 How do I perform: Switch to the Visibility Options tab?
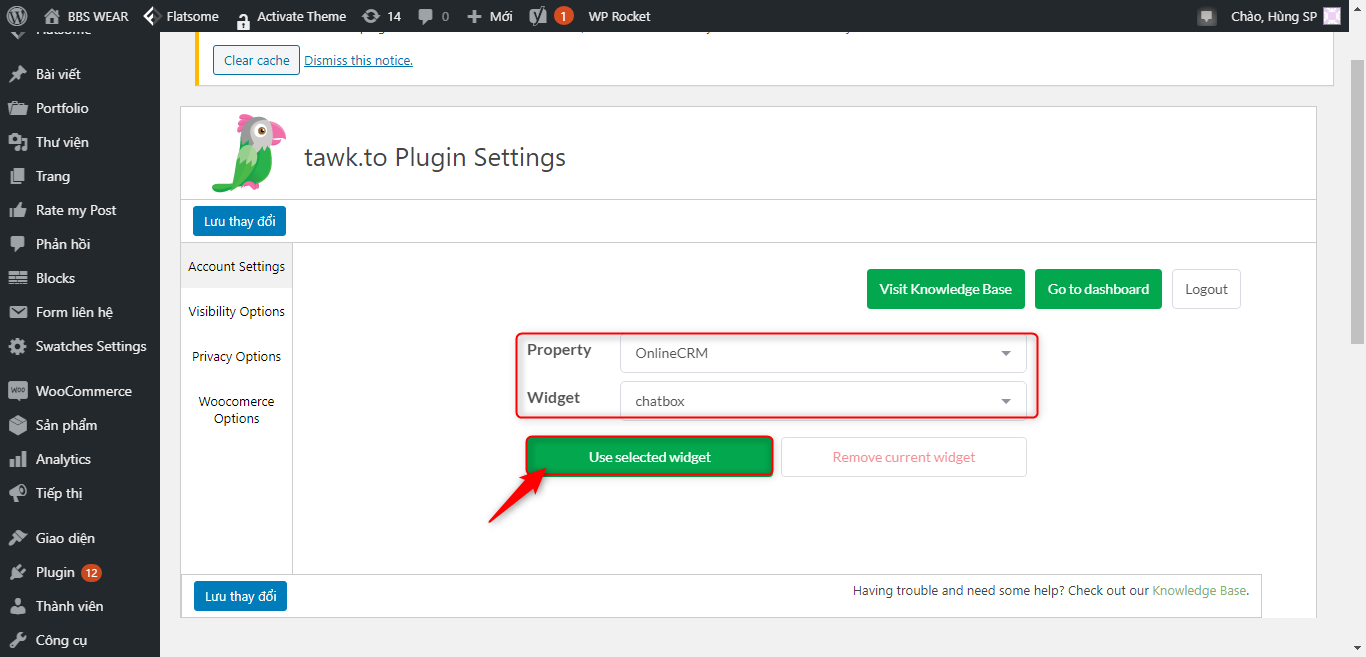(237, 312)
